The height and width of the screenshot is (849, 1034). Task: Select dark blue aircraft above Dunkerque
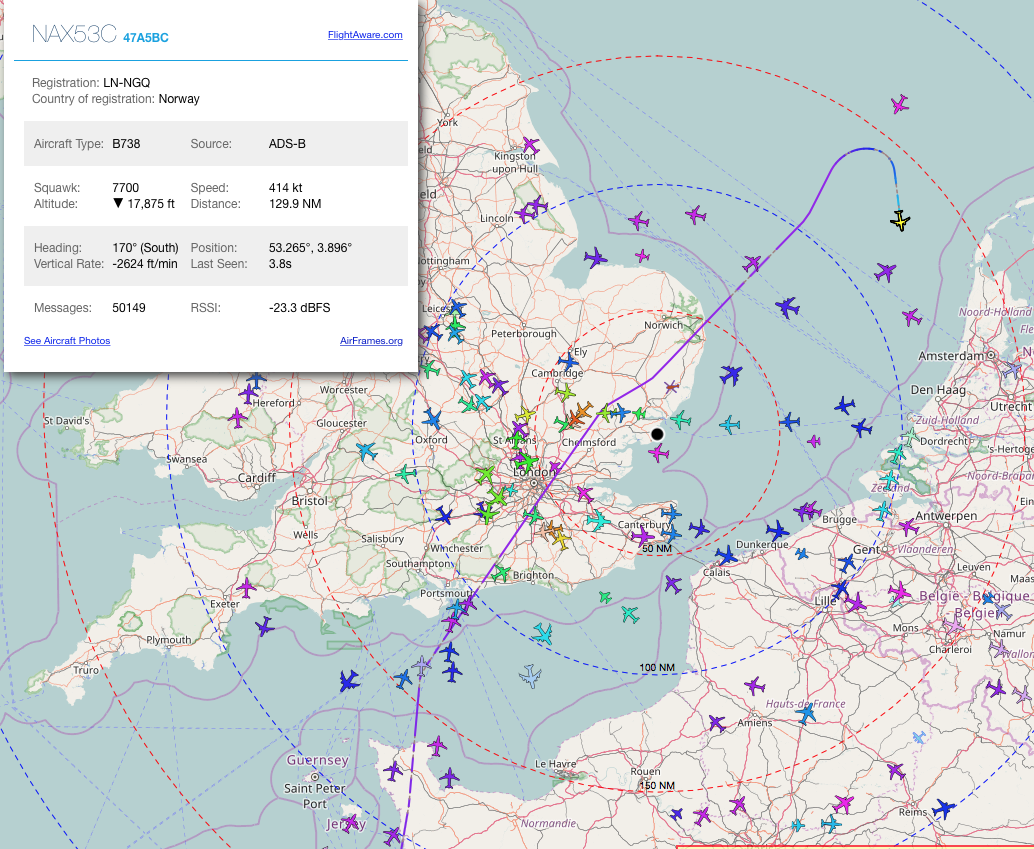click(777, 530)
